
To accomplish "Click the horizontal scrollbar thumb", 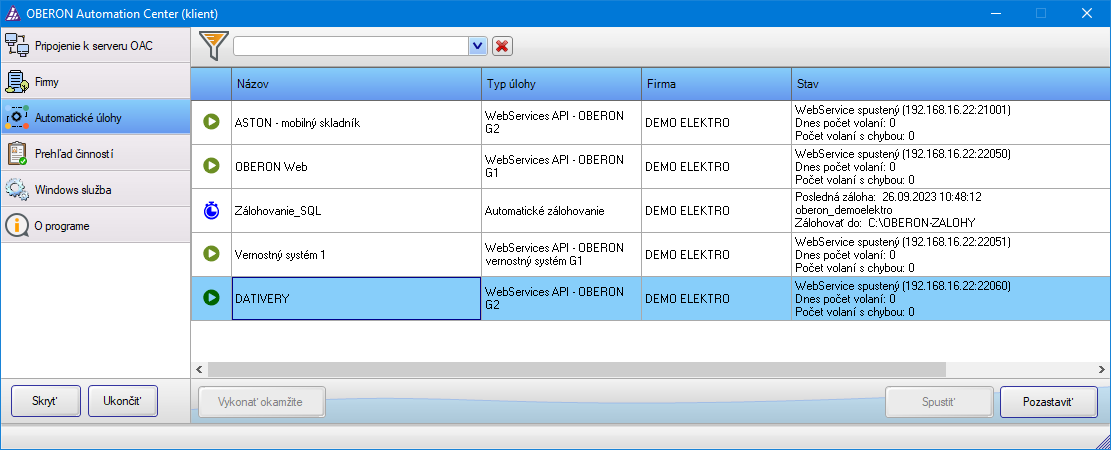I will pyautogui.click(x=577, y=369).
